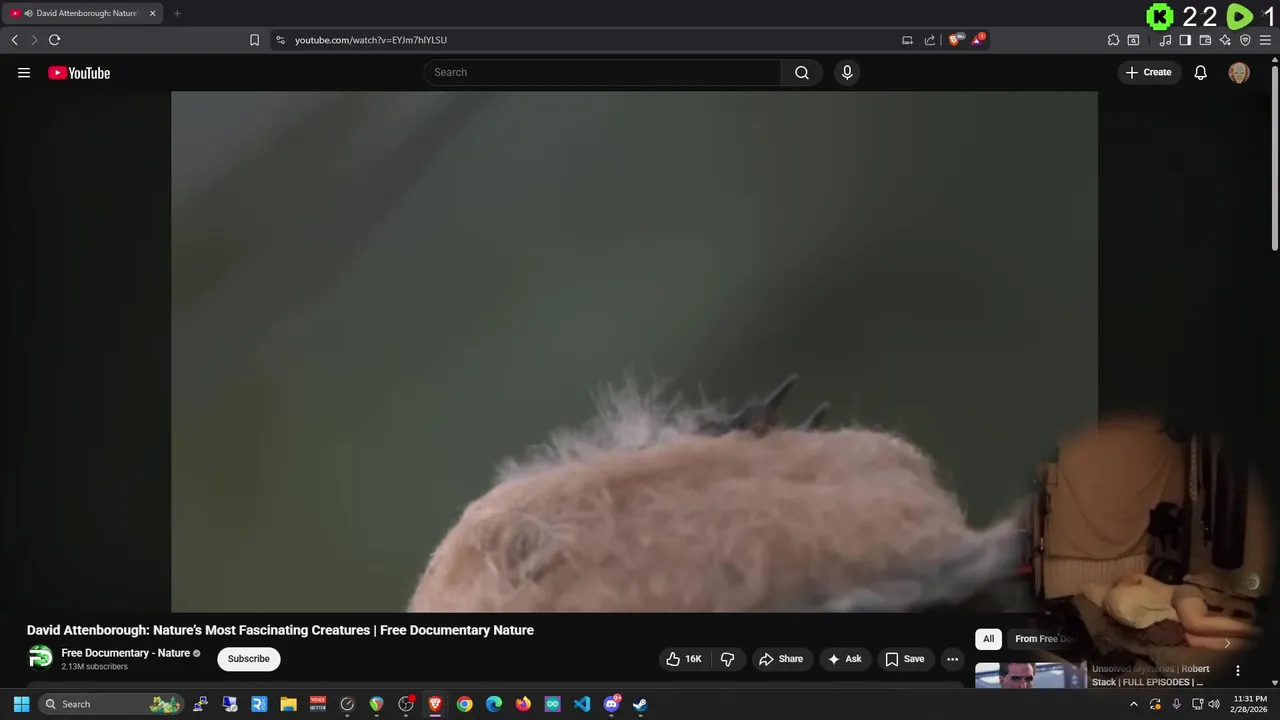Screen dimensions: 1280x720
Task: Open the Windows Start menu
Action: [21, 704]
